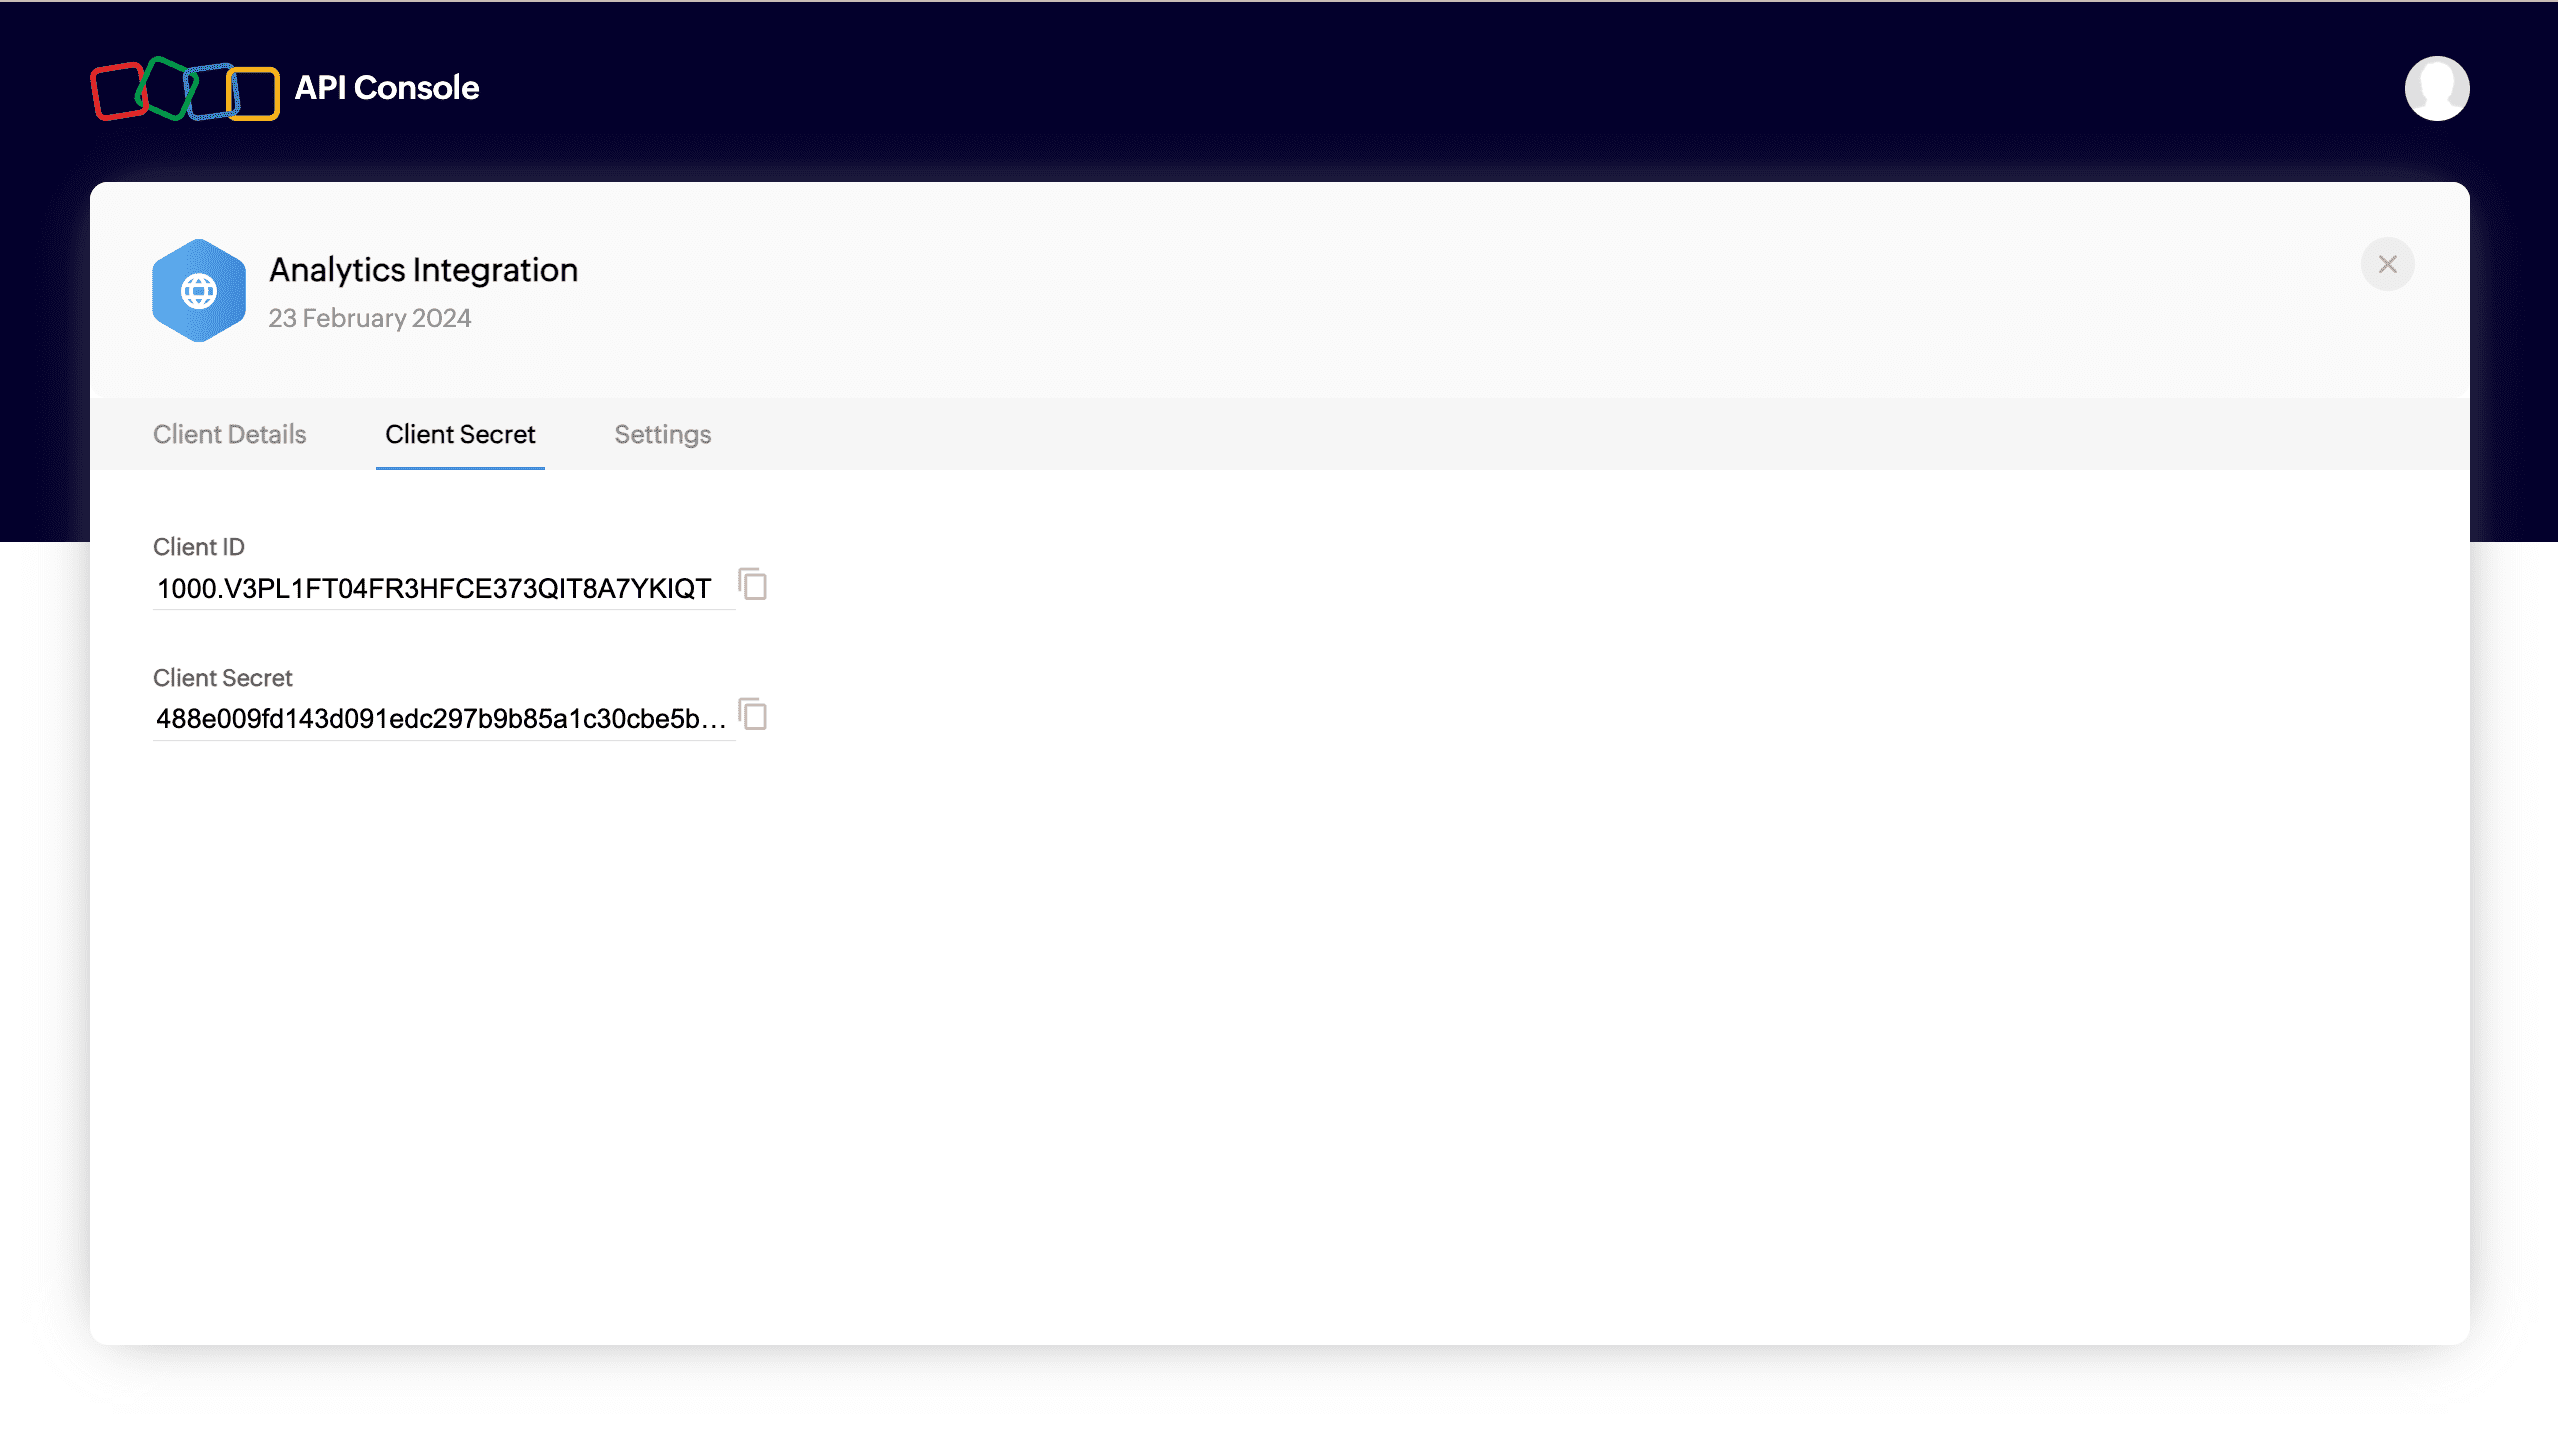
Task: Select the Client Secret tab
Action: pos(460,434)
